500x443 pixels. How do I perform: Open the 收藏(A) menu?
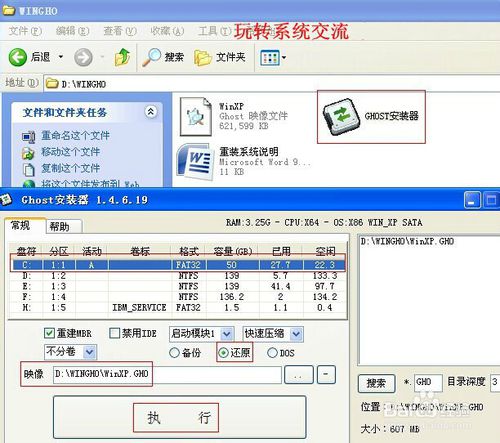point(167,31)
